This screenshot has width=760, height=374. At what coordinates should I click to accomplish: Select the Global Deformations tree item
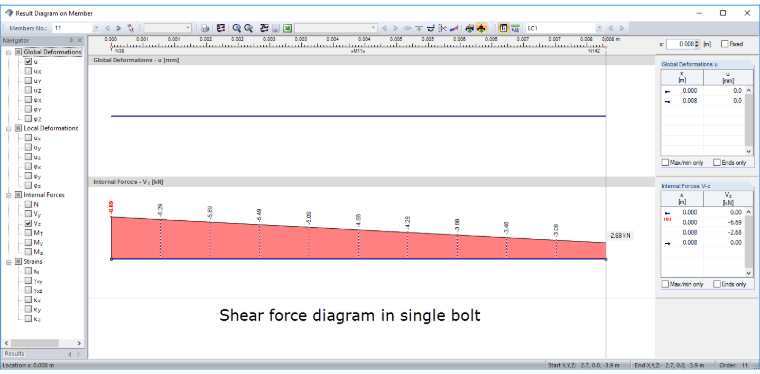[x=52, y=52]
